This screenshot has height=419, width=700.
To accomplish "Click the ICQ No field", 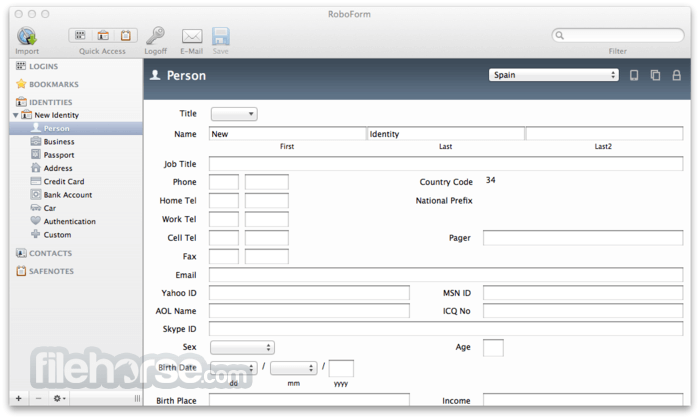I will (x=583, y=311).
